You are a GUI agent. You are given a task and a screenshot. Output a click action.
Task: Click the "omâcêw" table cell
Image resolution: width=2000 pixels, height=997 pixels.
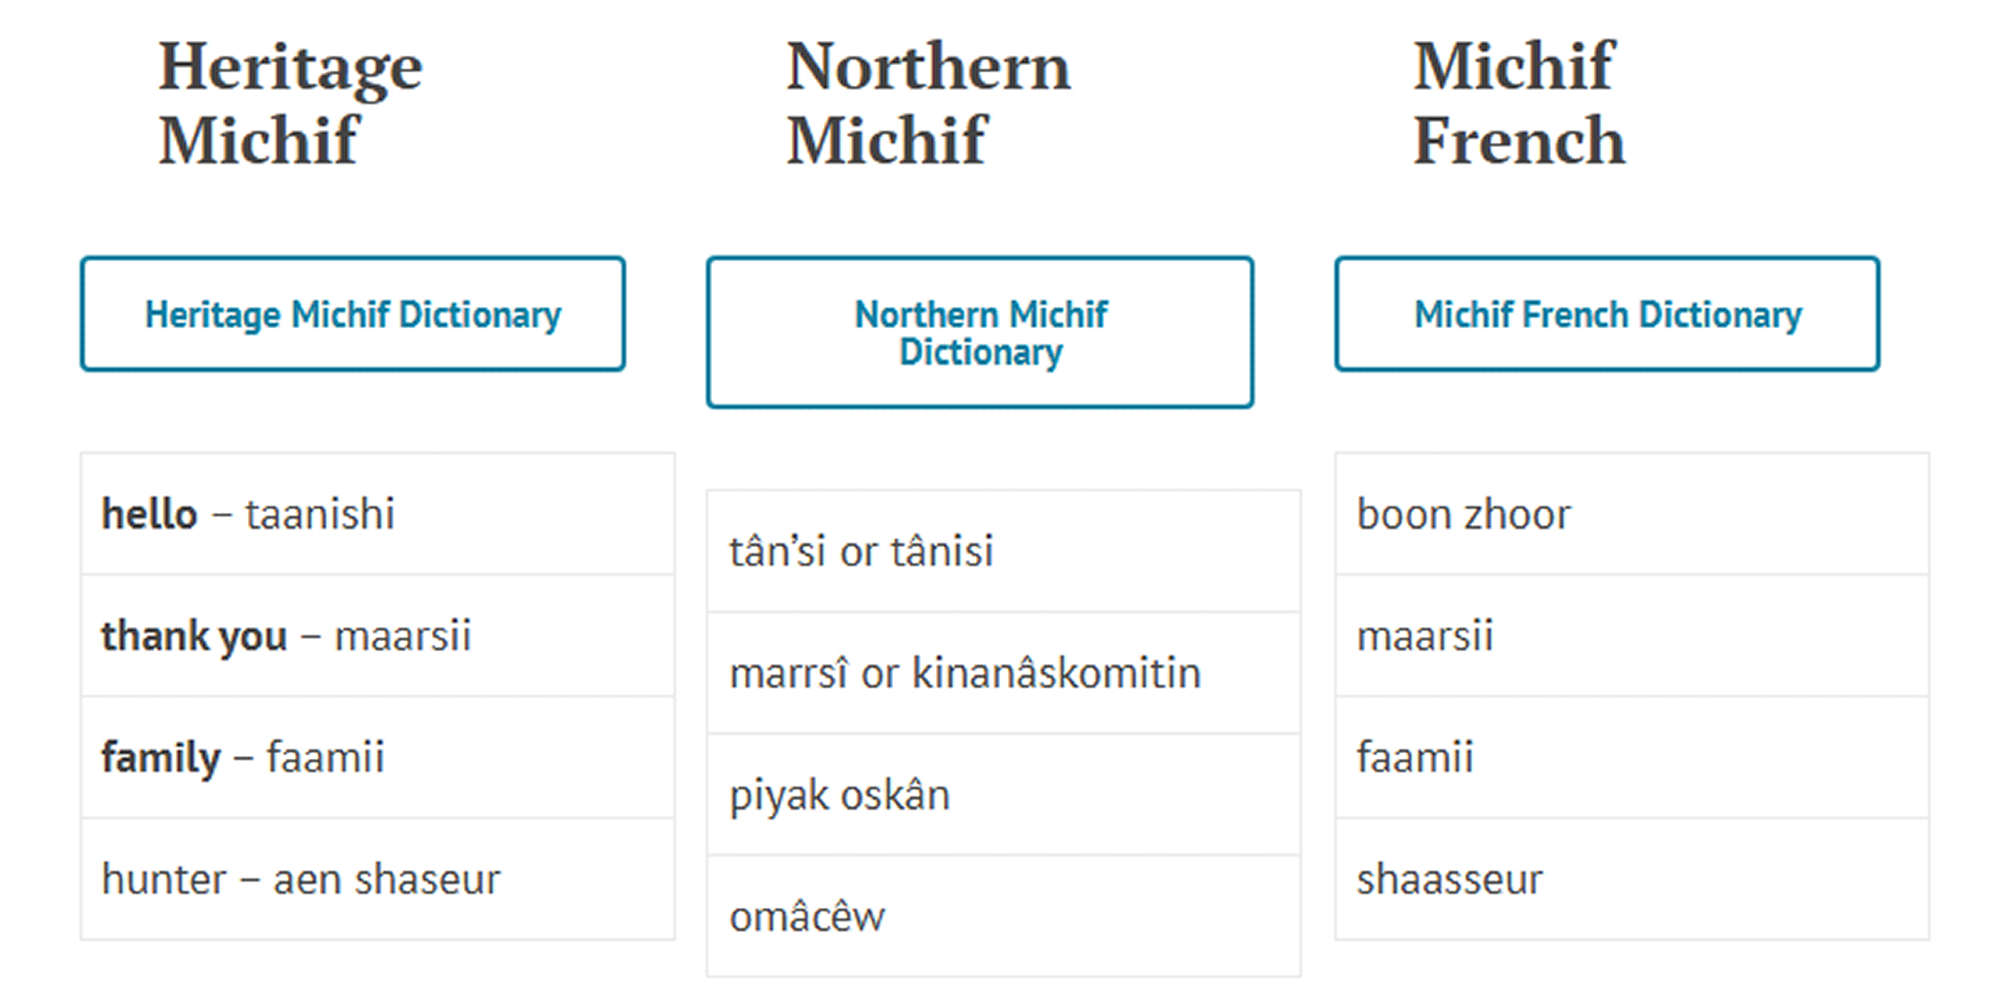point(1003,916)
